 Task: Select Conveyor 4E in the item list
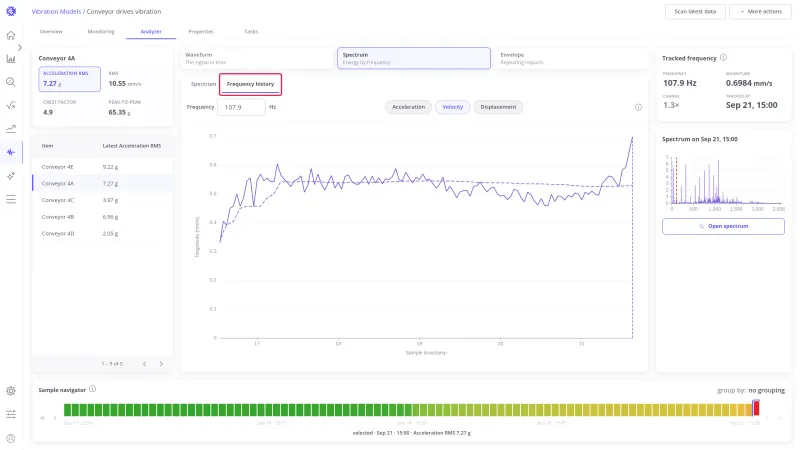tap(103, 167)
